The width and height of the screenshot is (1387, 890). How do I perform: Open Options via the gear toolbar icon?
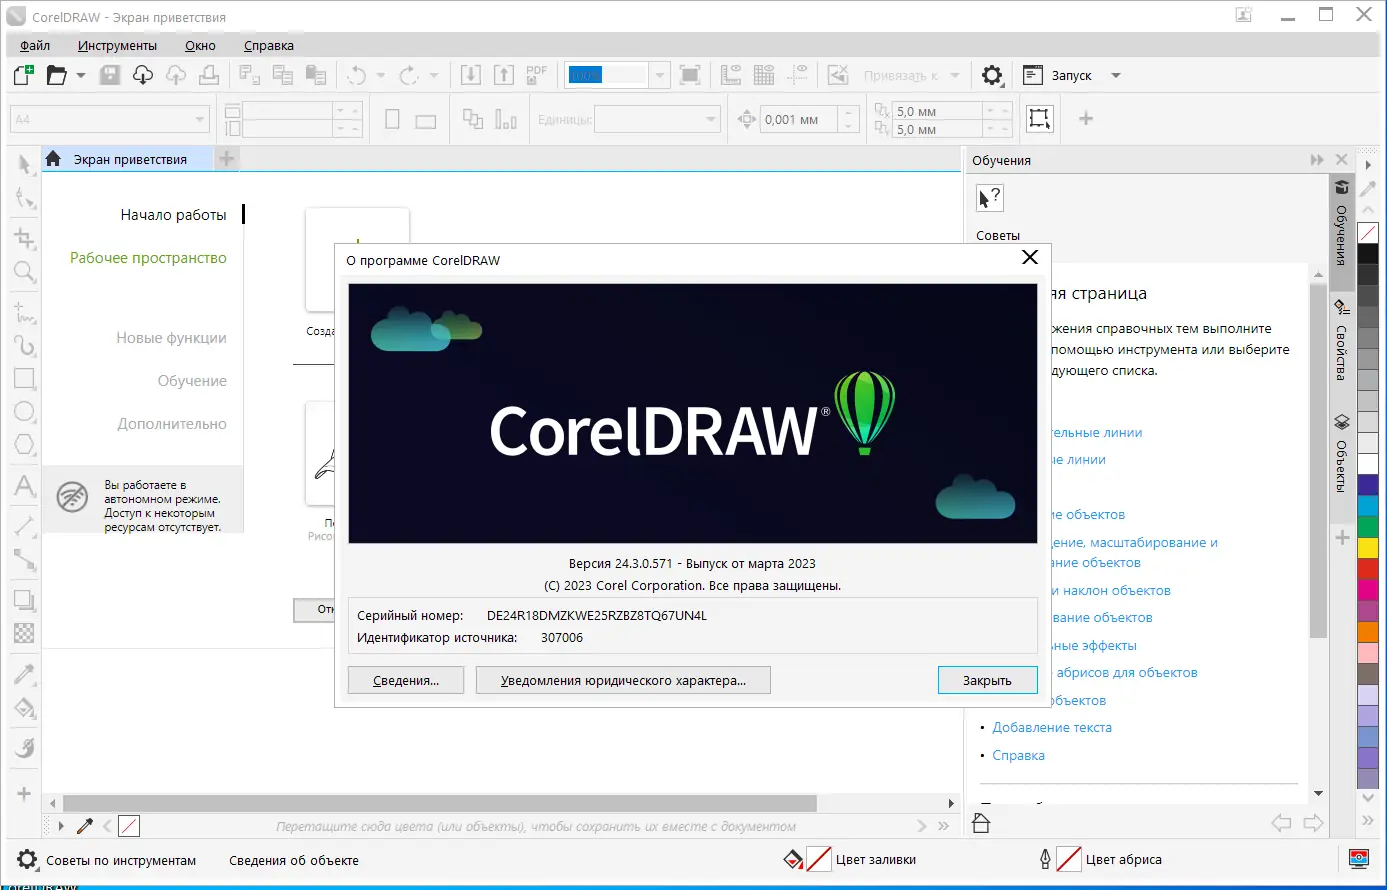click(x=992, y=75)
